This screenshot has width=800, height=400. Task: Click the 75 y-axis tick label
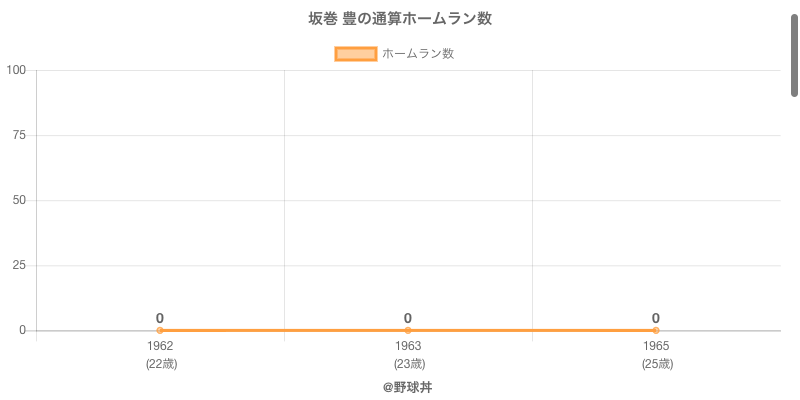(19, 135)
